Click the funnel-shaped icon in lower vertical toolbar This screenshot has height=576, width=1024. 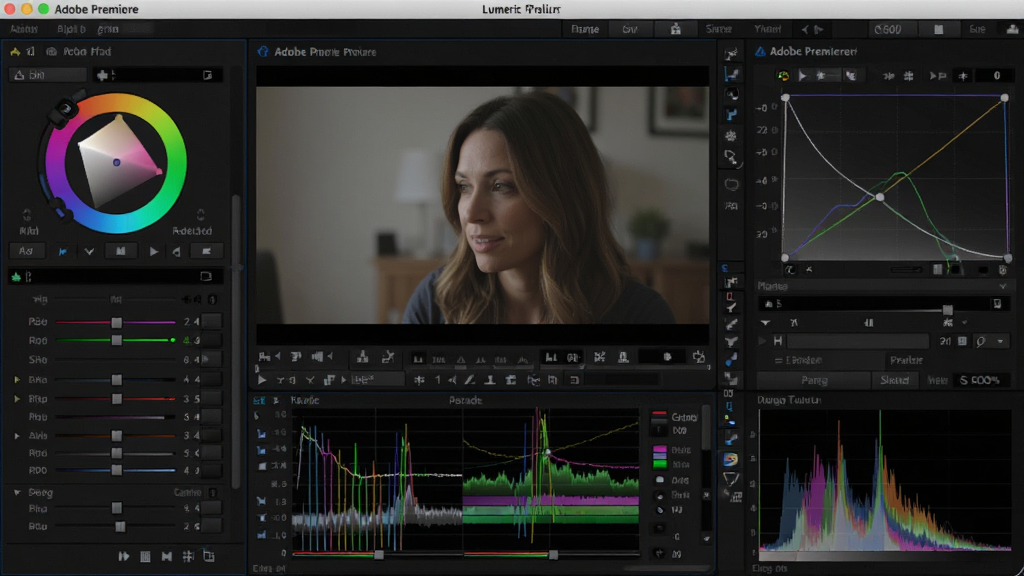pyautogui.click(x=731, y=479)
